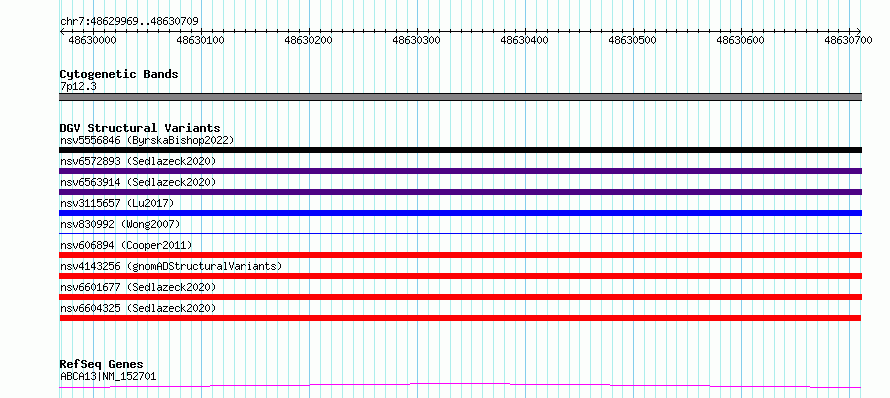
Task: Click ruler position 48630100
Action: tap(200, 40)
